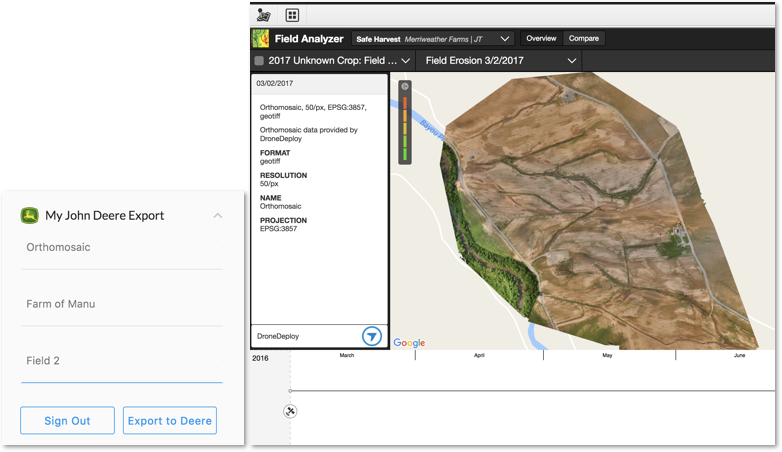Click the Export to Deere button
Screen dimensions: 782x452
(170, 421)
